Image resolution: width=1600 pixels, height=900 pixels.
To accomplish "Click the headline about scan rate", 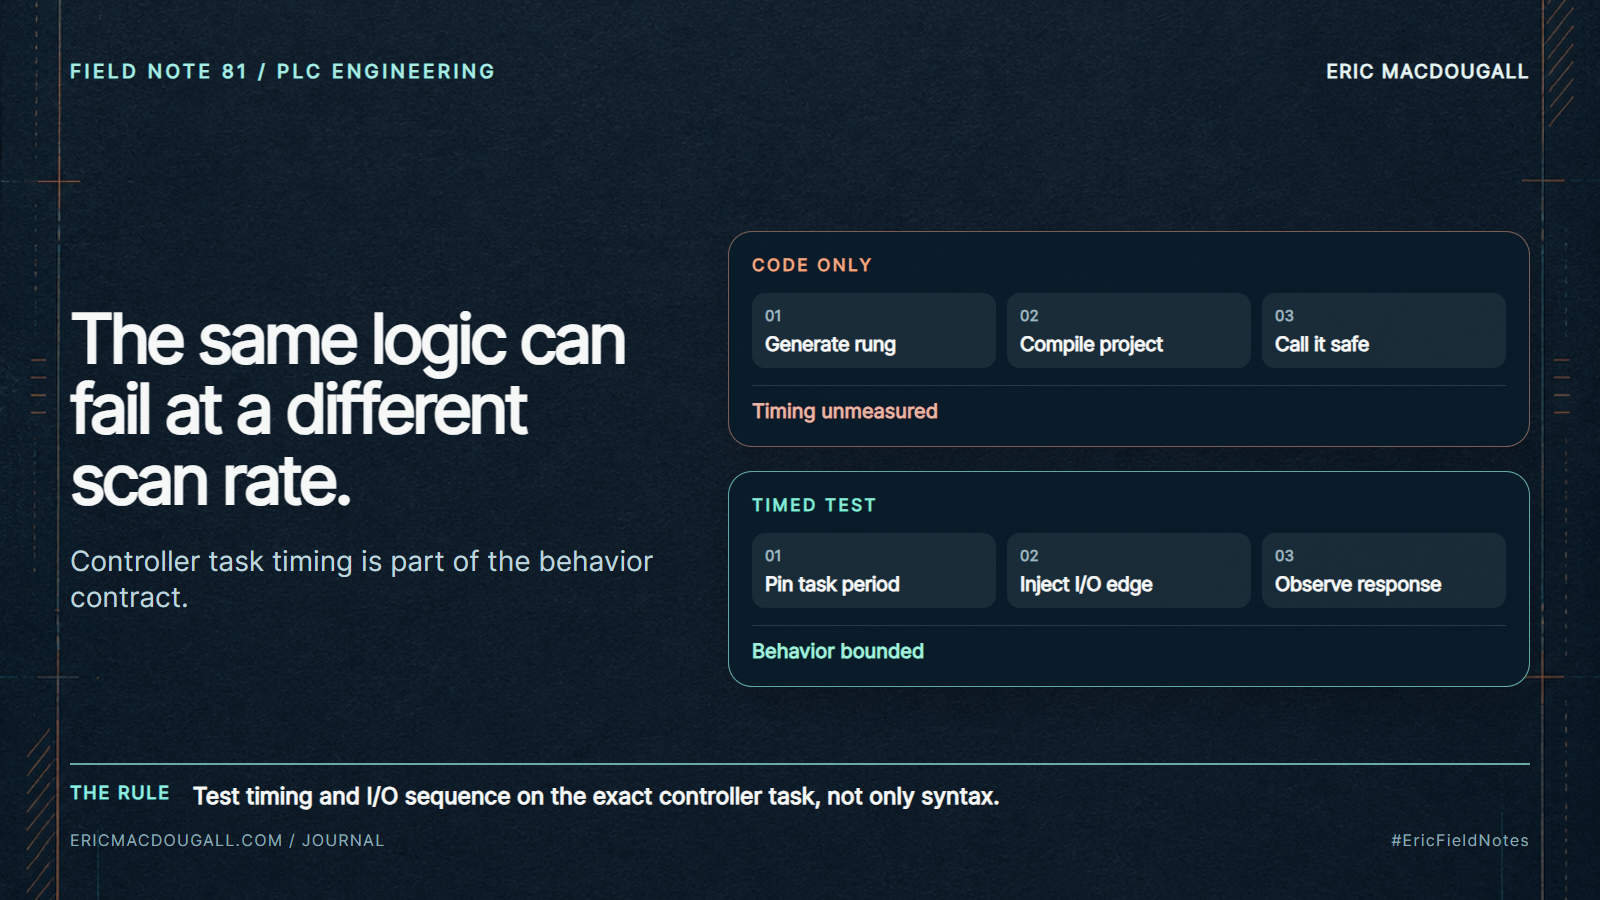I will [348, 410].
